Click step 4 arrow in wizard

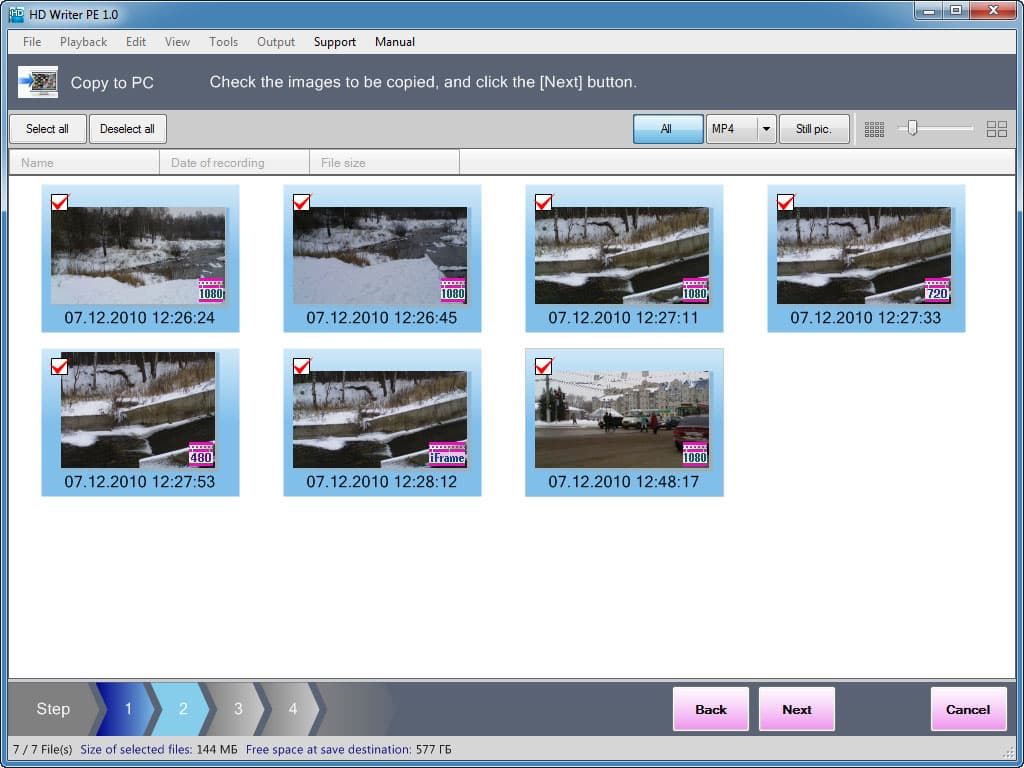(293, 709)
